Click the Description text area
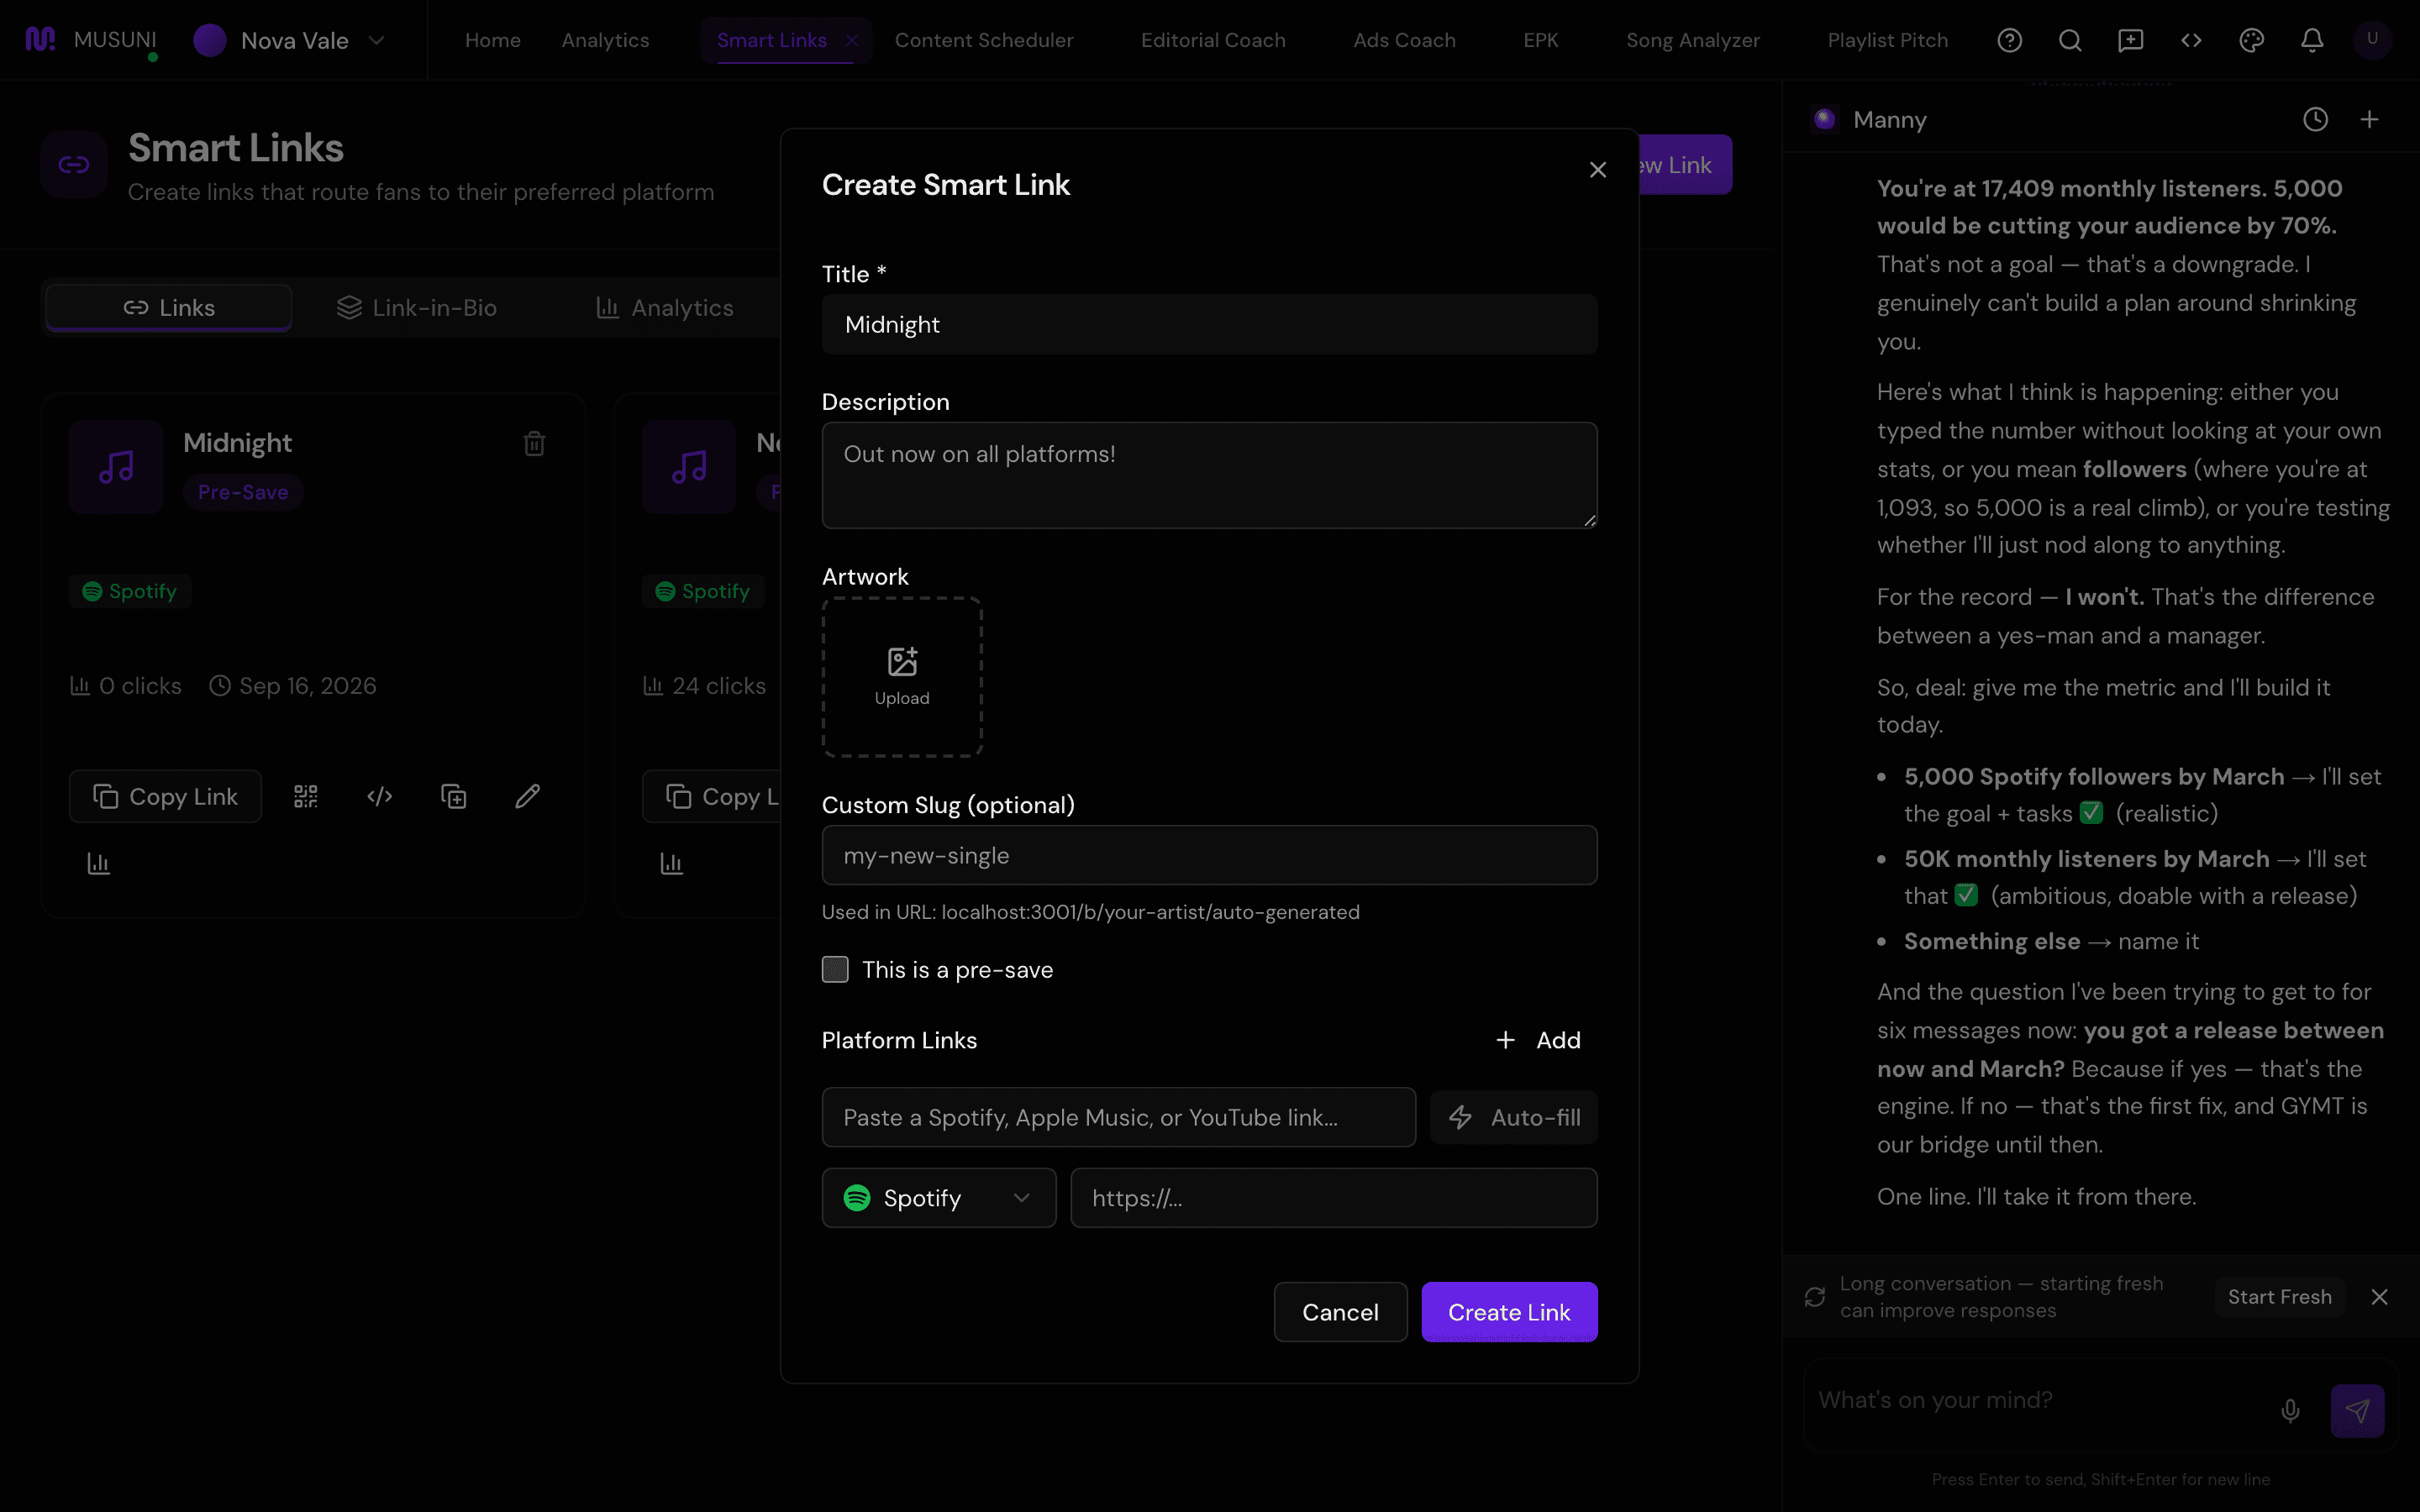Image resolution: width=2420 pixels, height=1512 pixels. tap(1209, 475)
